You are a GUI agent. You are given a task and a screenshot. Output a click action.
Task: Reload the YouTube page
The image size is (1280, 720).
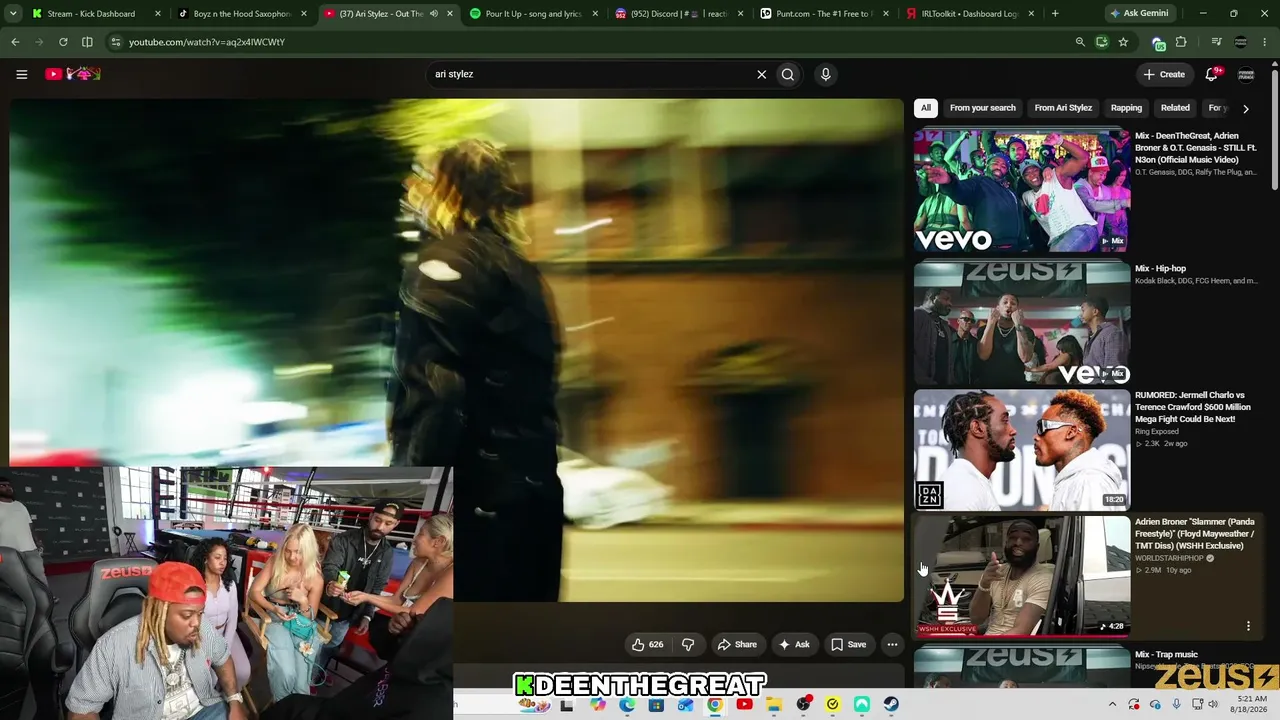tap(63, 42)
